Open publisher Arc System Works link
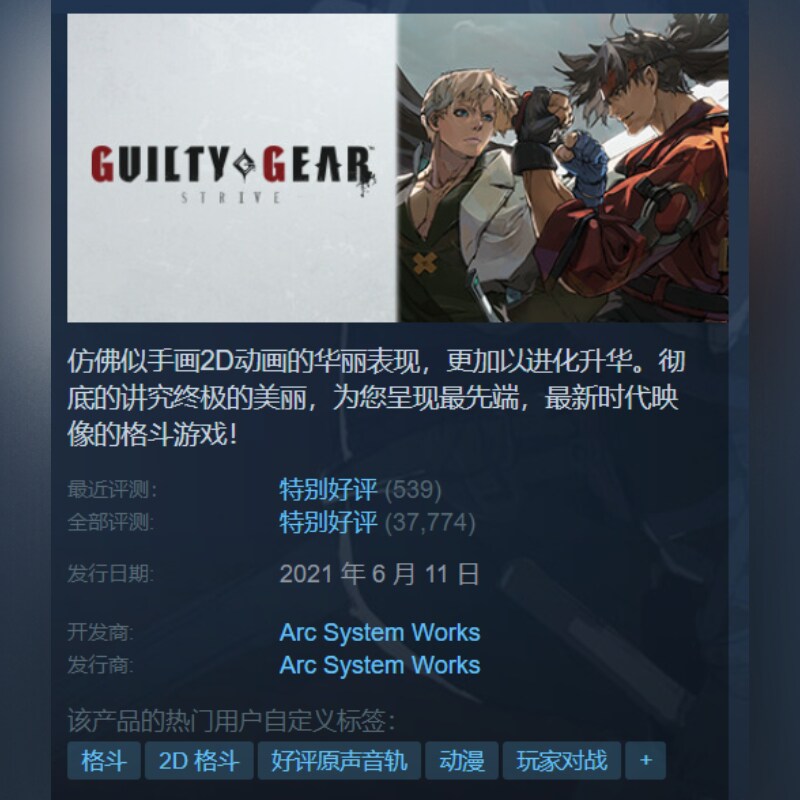This screenshot has width=800, height=800. (x=380, y=665)
